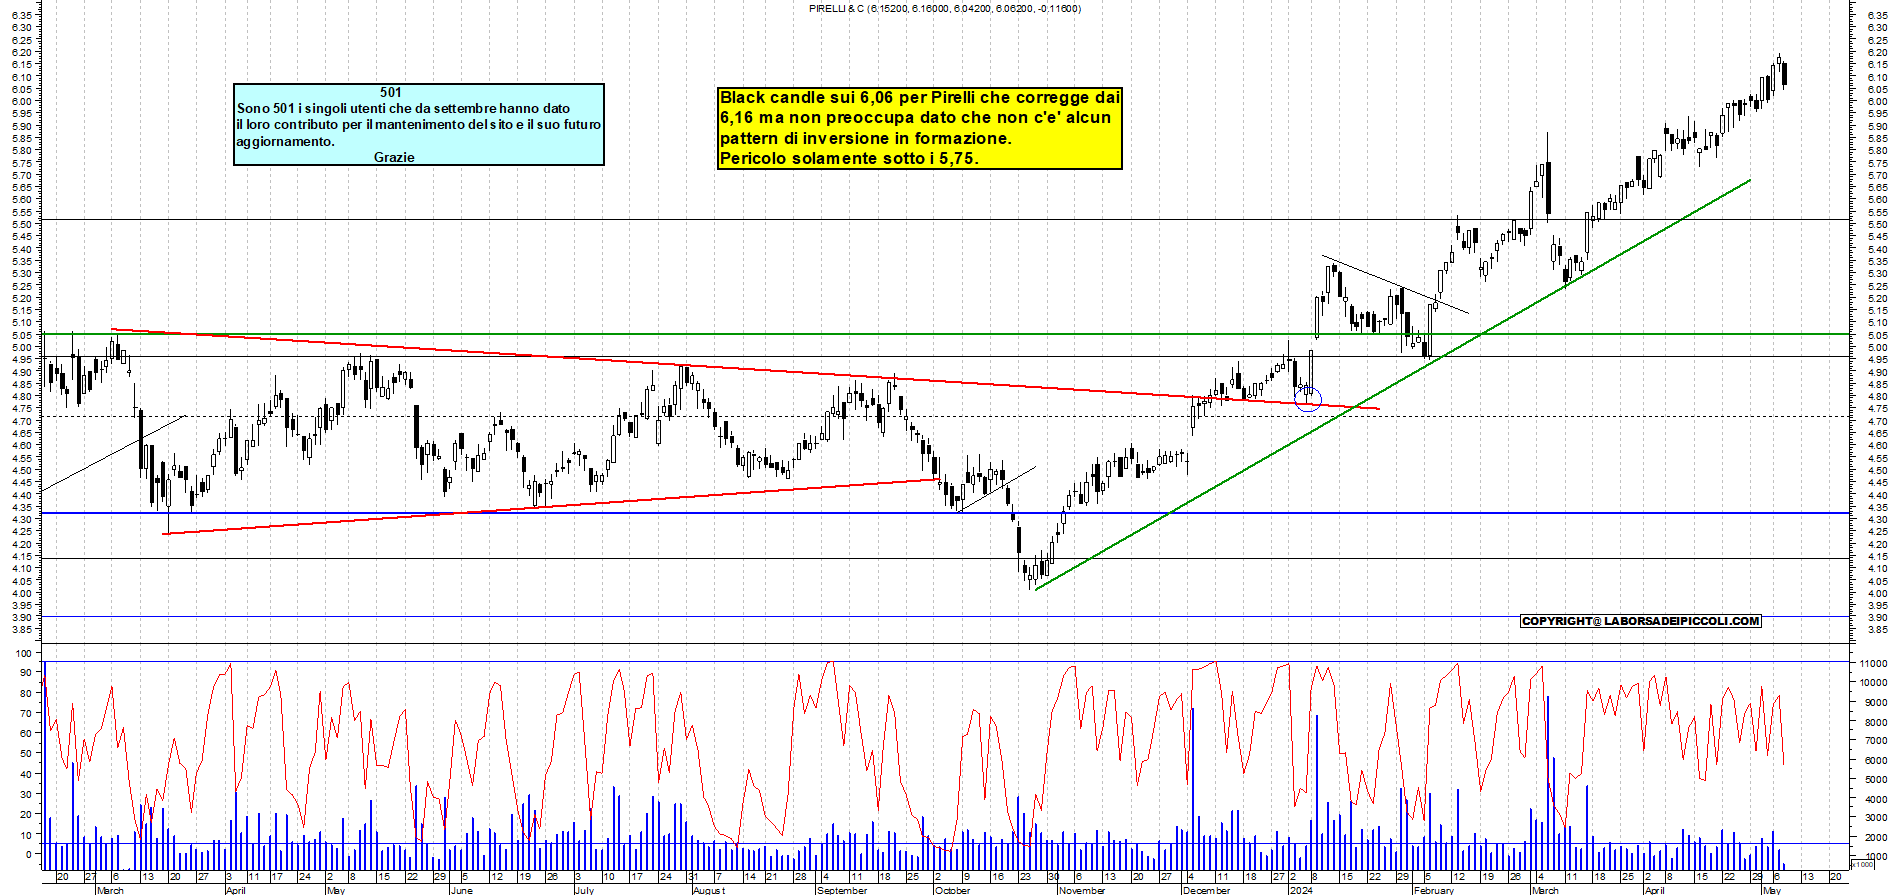Click the 'Pericolo solamente sotto i 5,75' line

pyautogui.click(x=849, y=158)
